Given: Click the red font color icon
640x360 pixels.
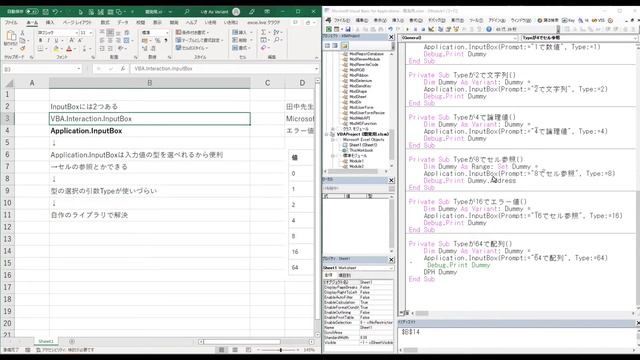Looking at the screenshot, I should tap(69, 49).
